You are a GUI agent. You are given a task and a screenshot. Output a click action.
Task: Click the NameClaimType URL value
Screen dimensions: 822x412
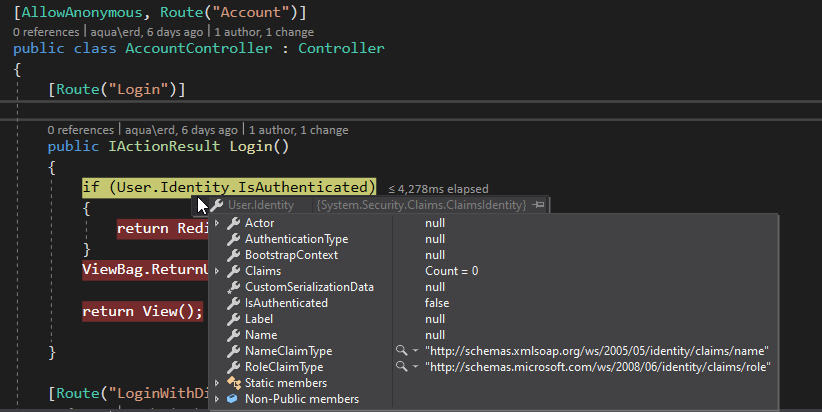(x=597, y=351)
